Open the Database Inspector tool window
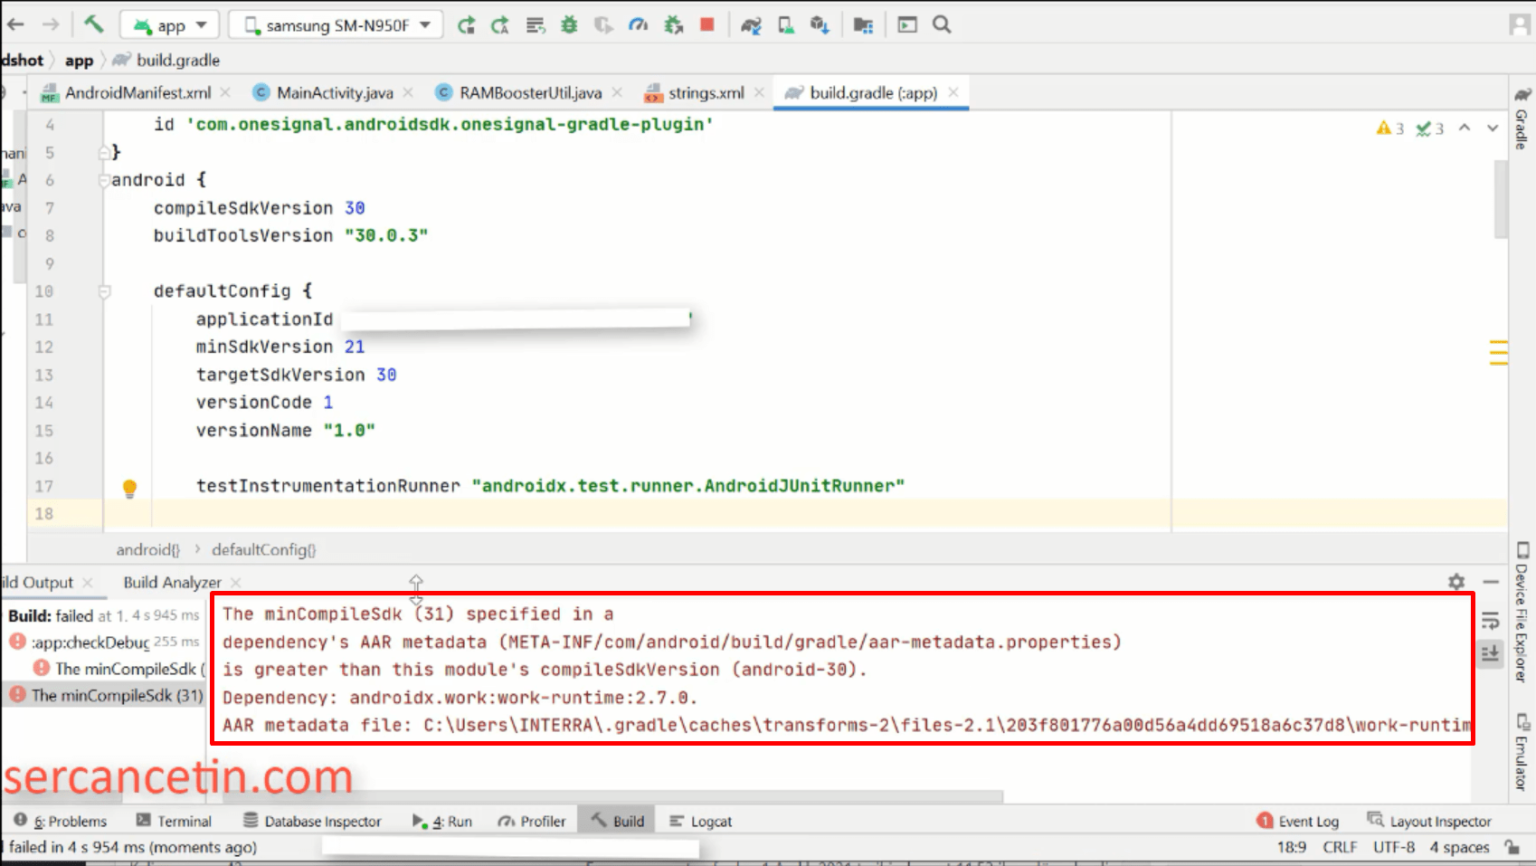1536x866 pixels. [x=312, y=821]
